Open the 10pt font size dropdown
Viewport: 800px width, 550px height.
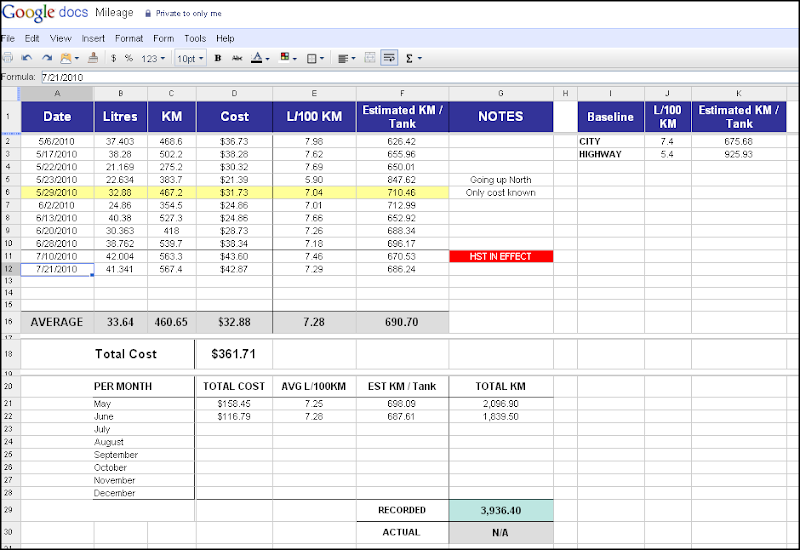click(190, 59)
